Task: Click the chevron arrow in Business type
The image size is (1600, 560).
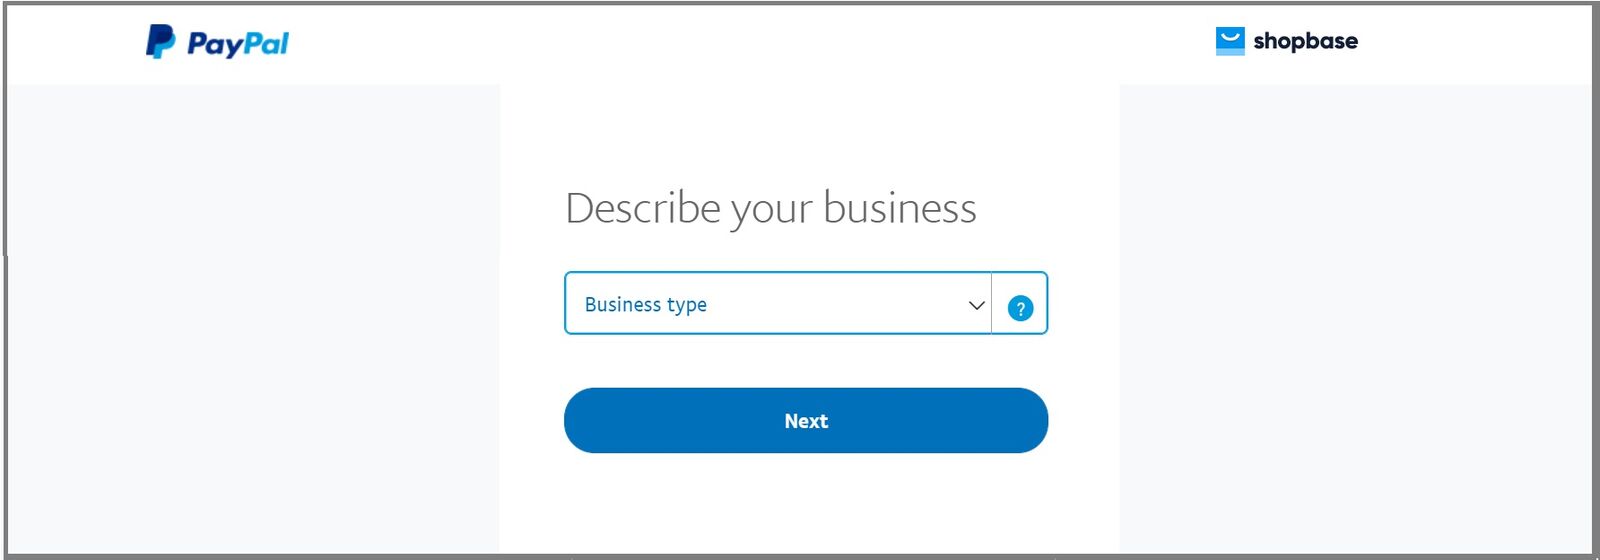Action: (x=977, y=305)
